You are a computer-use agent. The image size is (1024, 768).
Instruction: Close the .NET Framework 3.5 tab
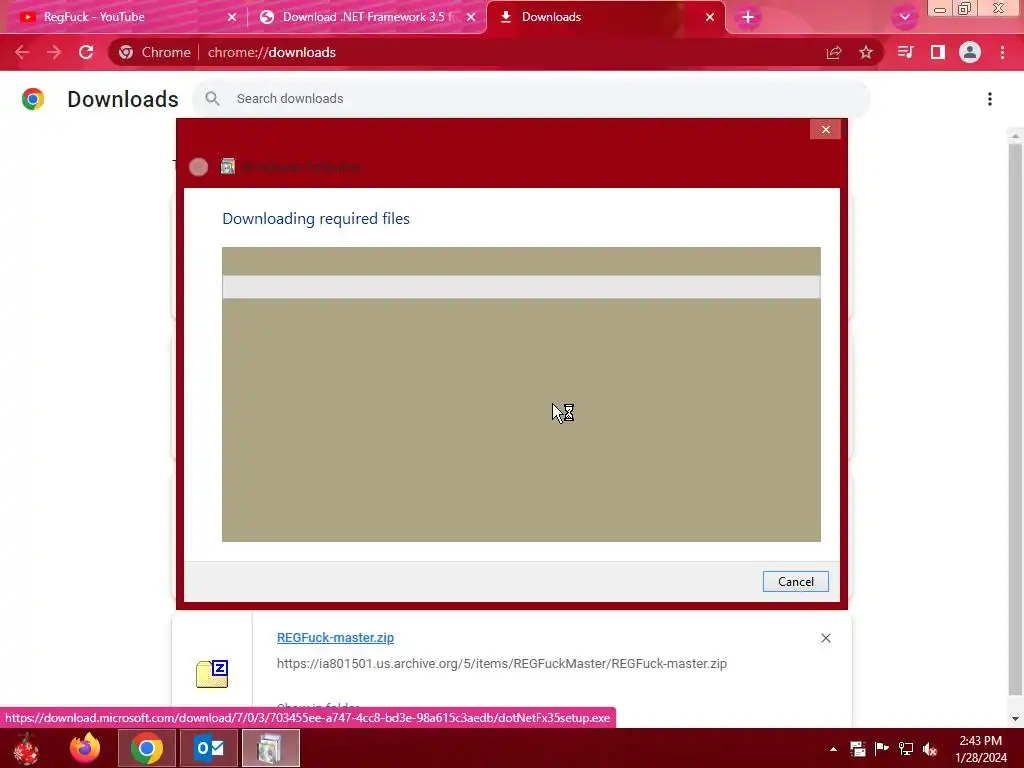click(x=471, y=17)
